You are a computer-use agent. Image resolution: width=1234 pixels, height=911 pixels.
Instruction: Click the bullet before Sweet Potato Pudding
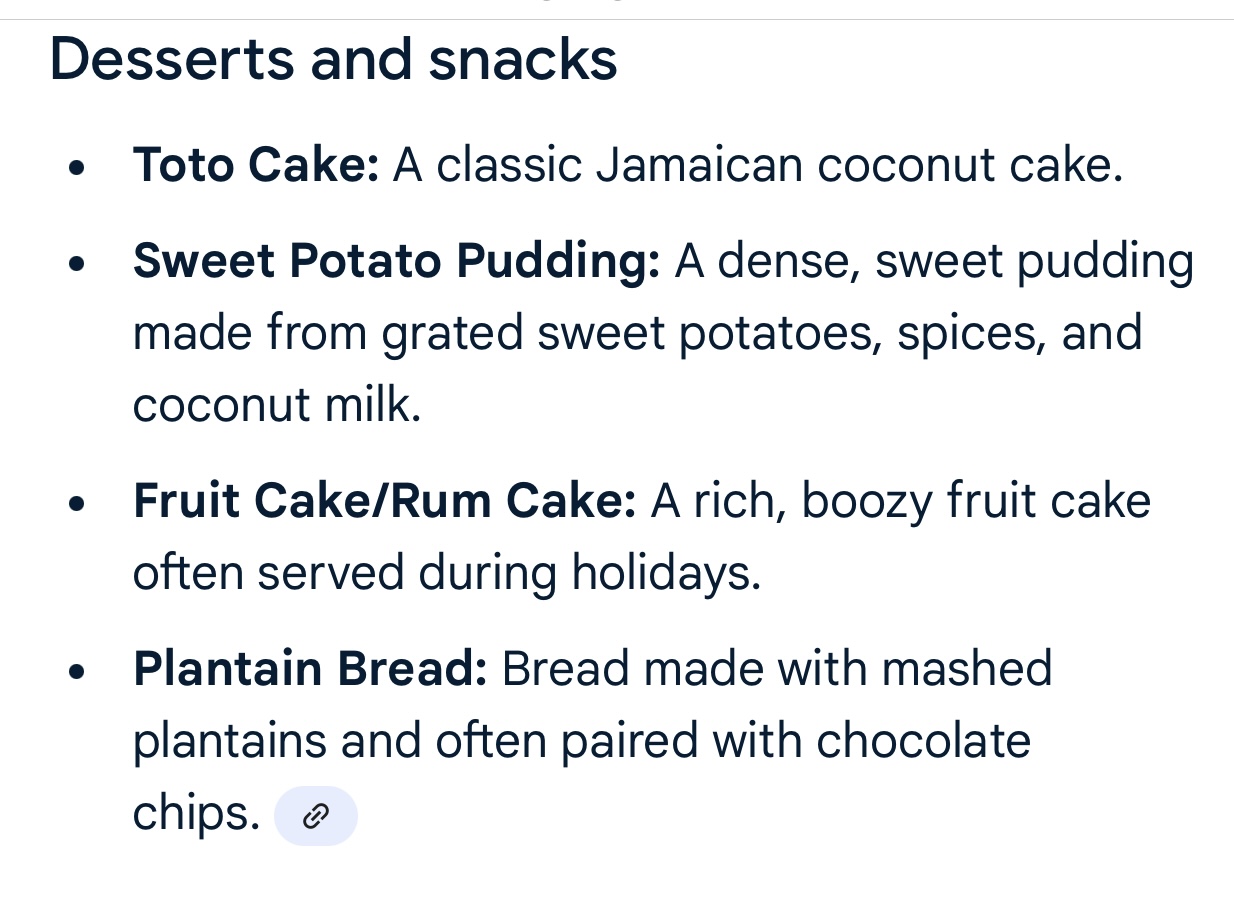point(77,263)
